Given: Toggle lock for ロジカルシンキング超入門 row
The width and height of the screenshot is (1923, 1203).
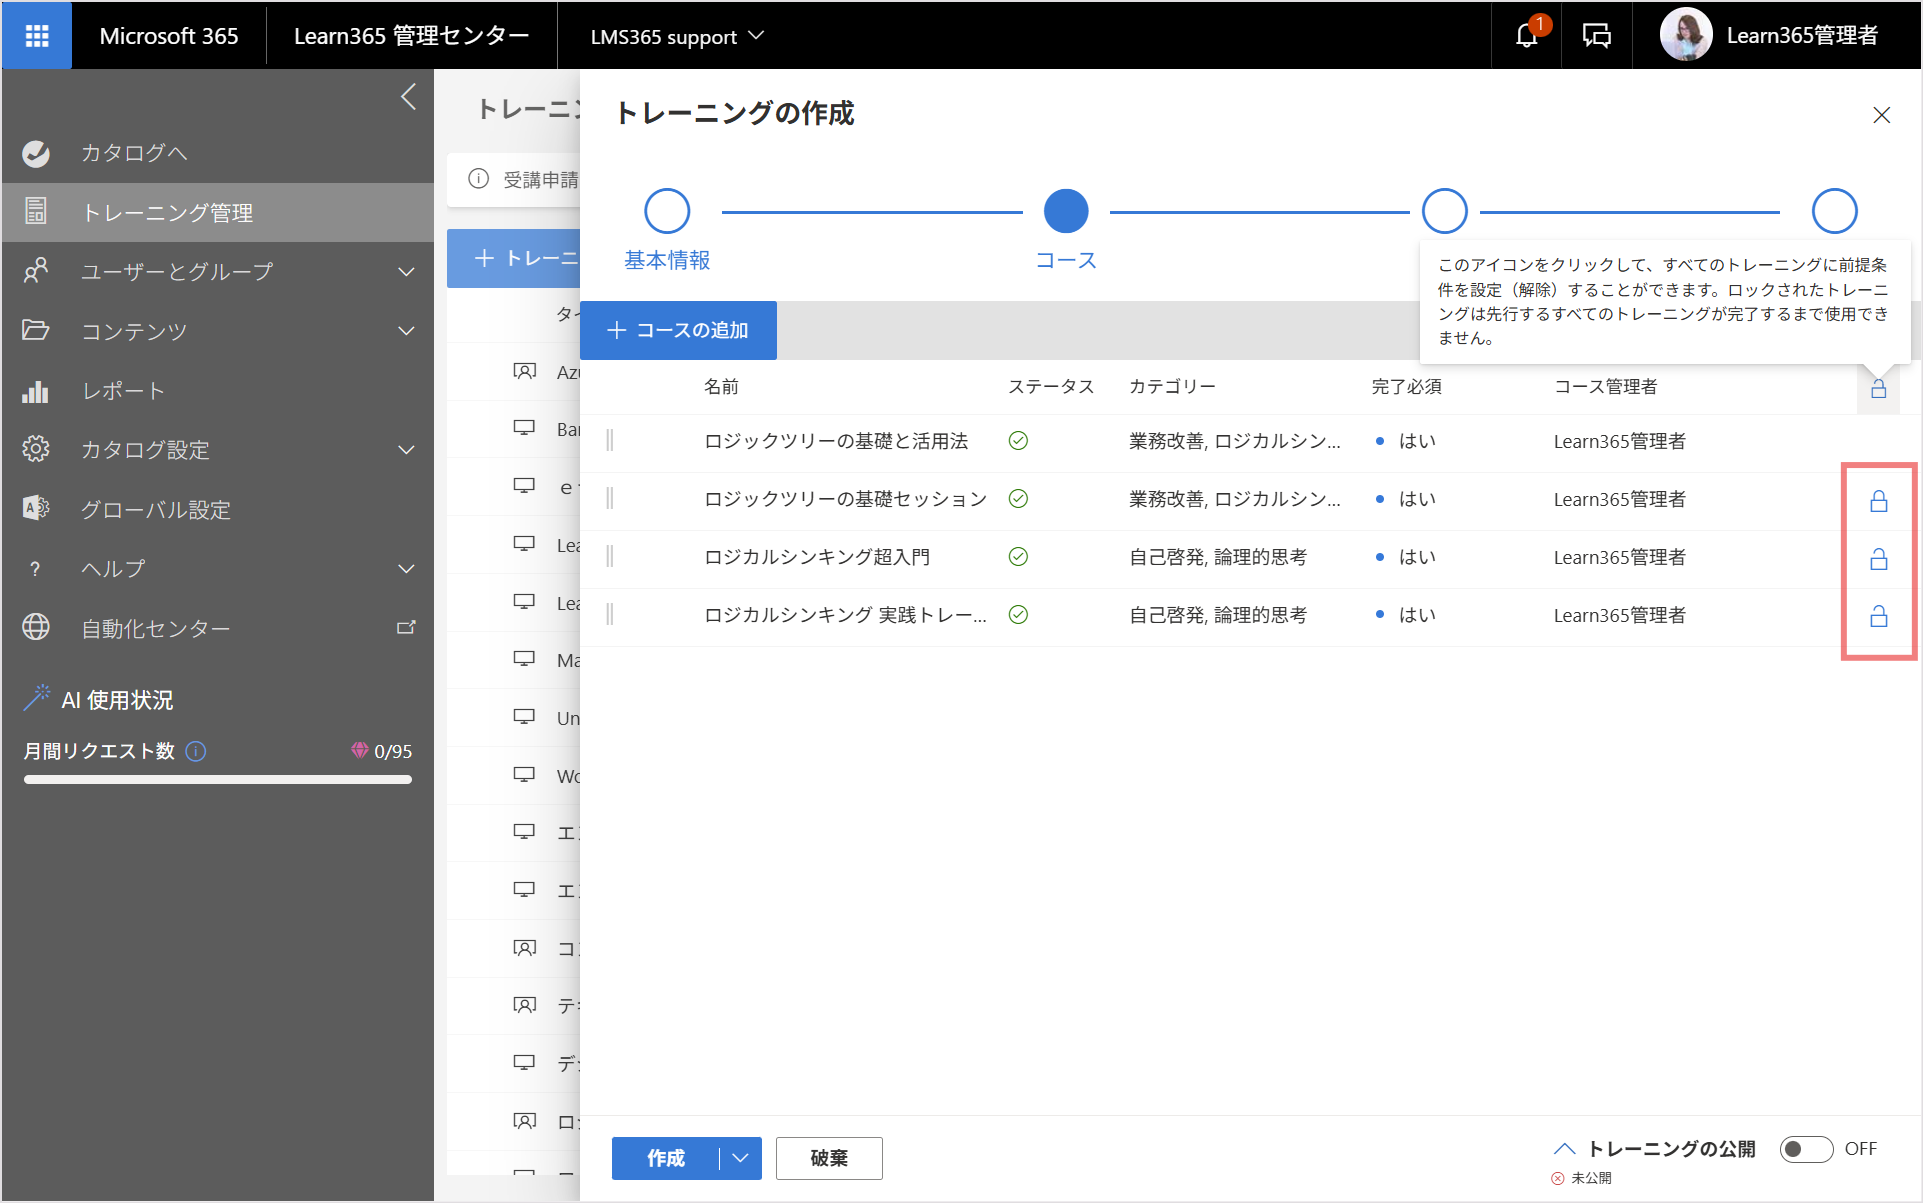Looking at the screenshot, I should tap(1878, 559).
